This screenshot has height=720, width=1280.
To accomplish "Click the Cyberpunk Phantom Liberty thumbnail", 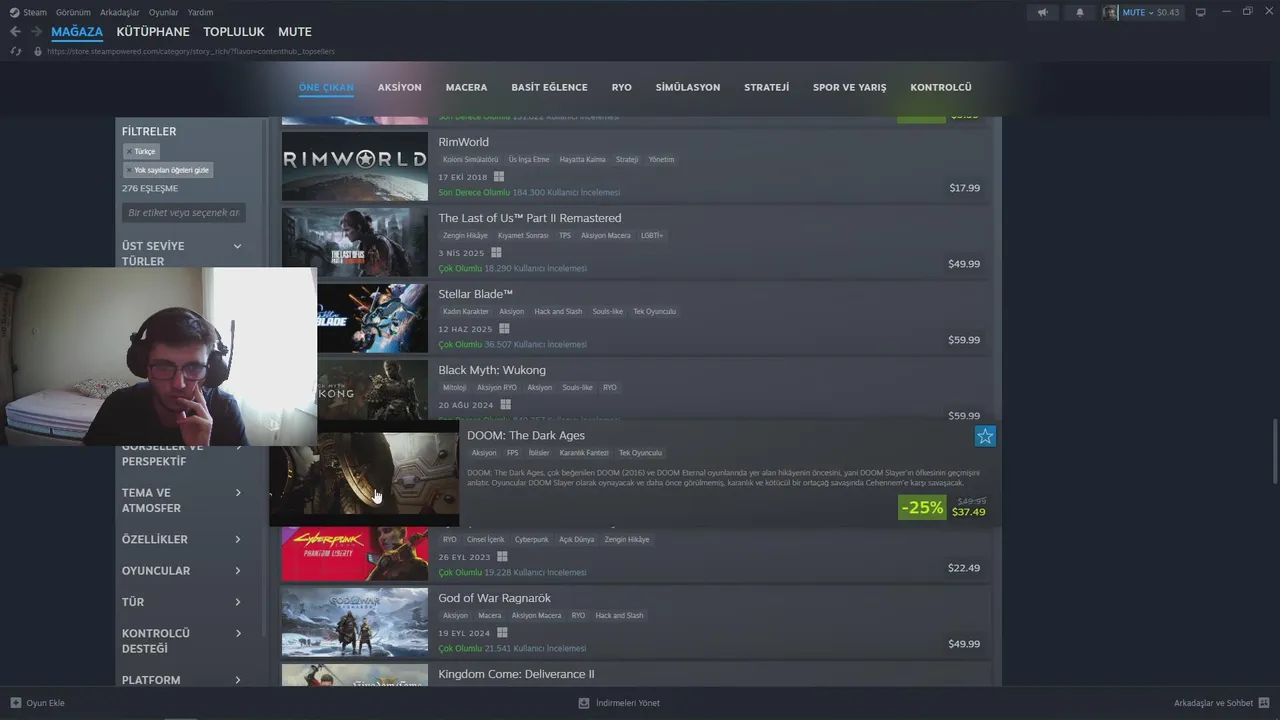I will (x=354, y=553).
